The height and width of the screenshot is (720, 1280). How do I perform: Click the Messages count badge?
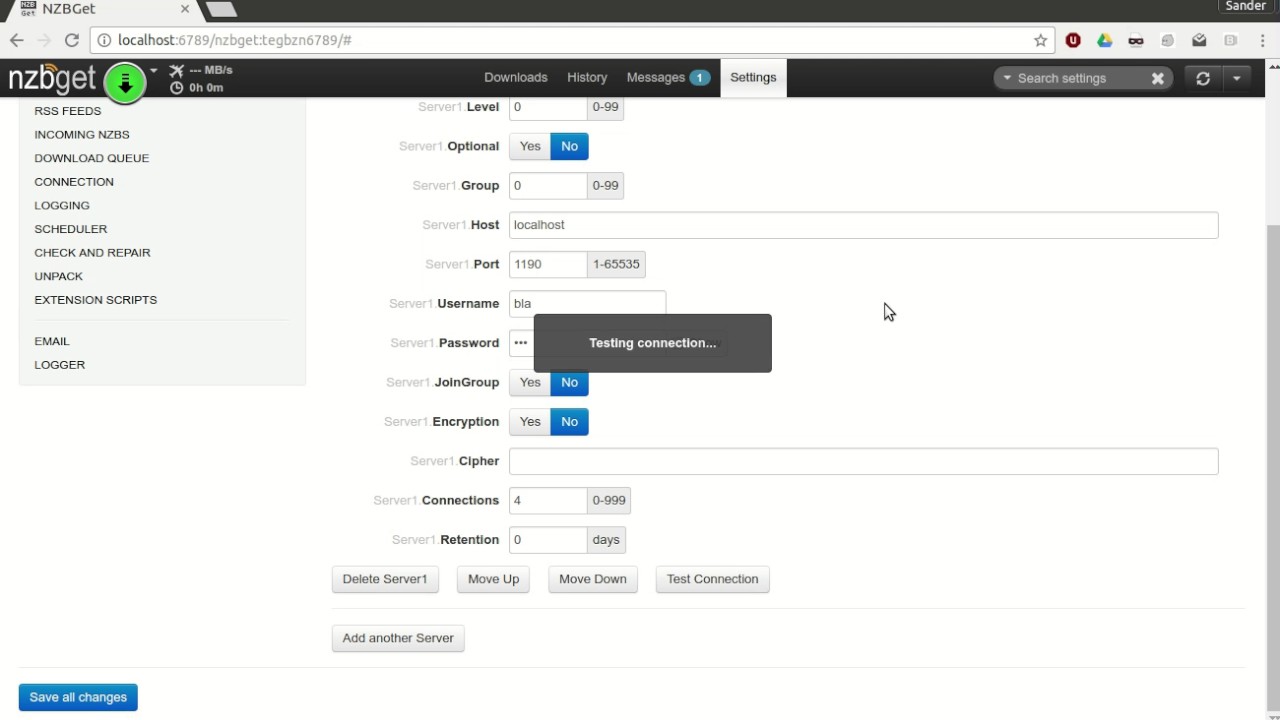[x=699, y=78]
